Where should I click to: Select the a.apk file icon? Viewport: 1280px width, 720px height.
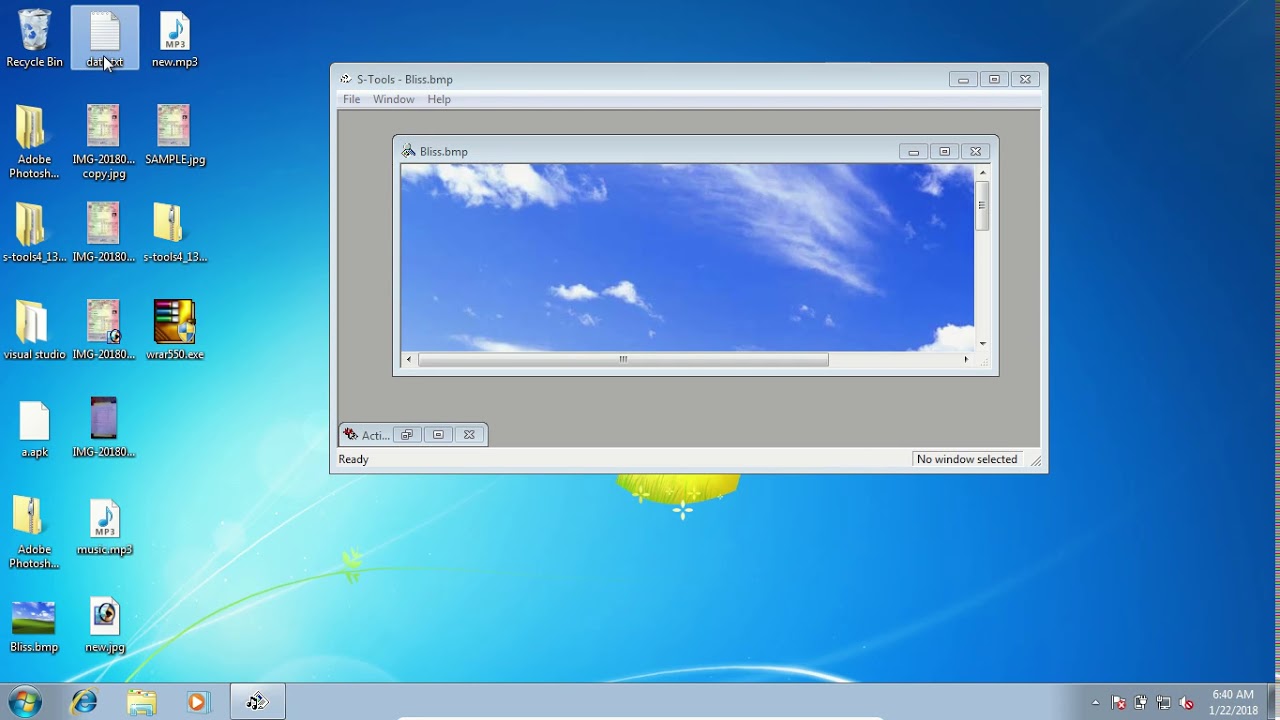click(34, 428)
